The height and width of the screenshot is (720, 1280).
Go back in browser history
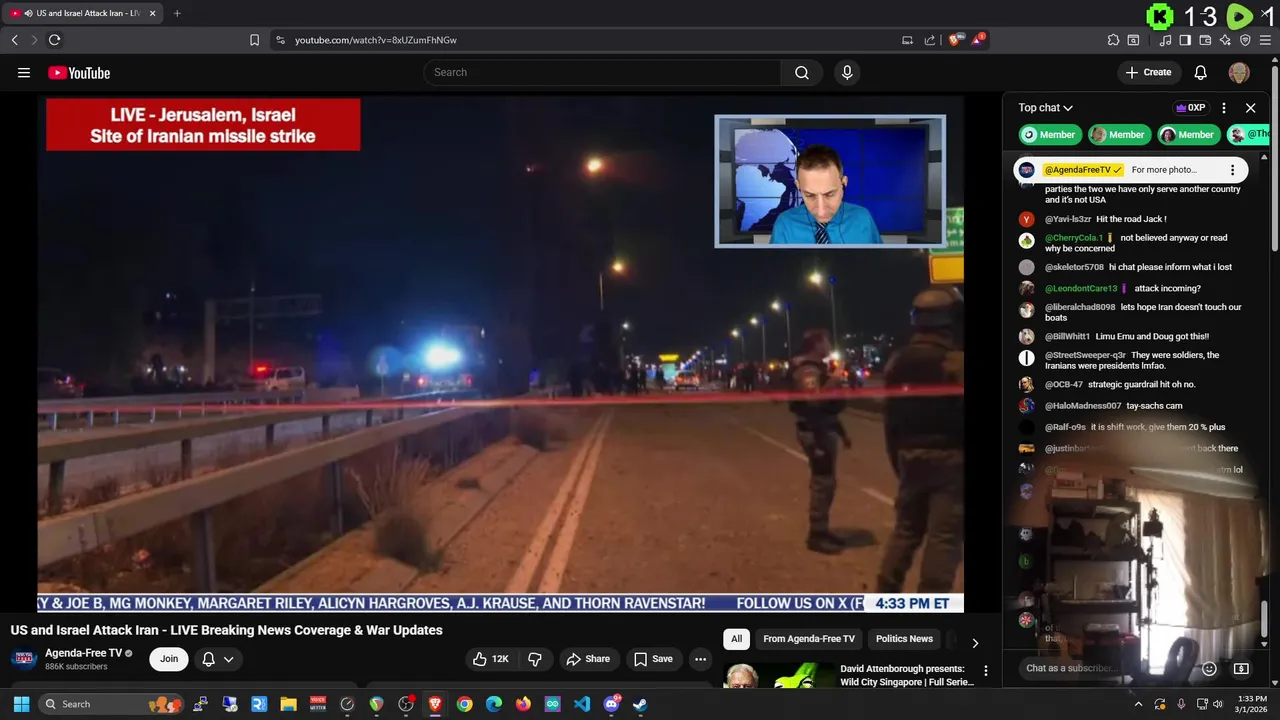click(x=14, y=40)
